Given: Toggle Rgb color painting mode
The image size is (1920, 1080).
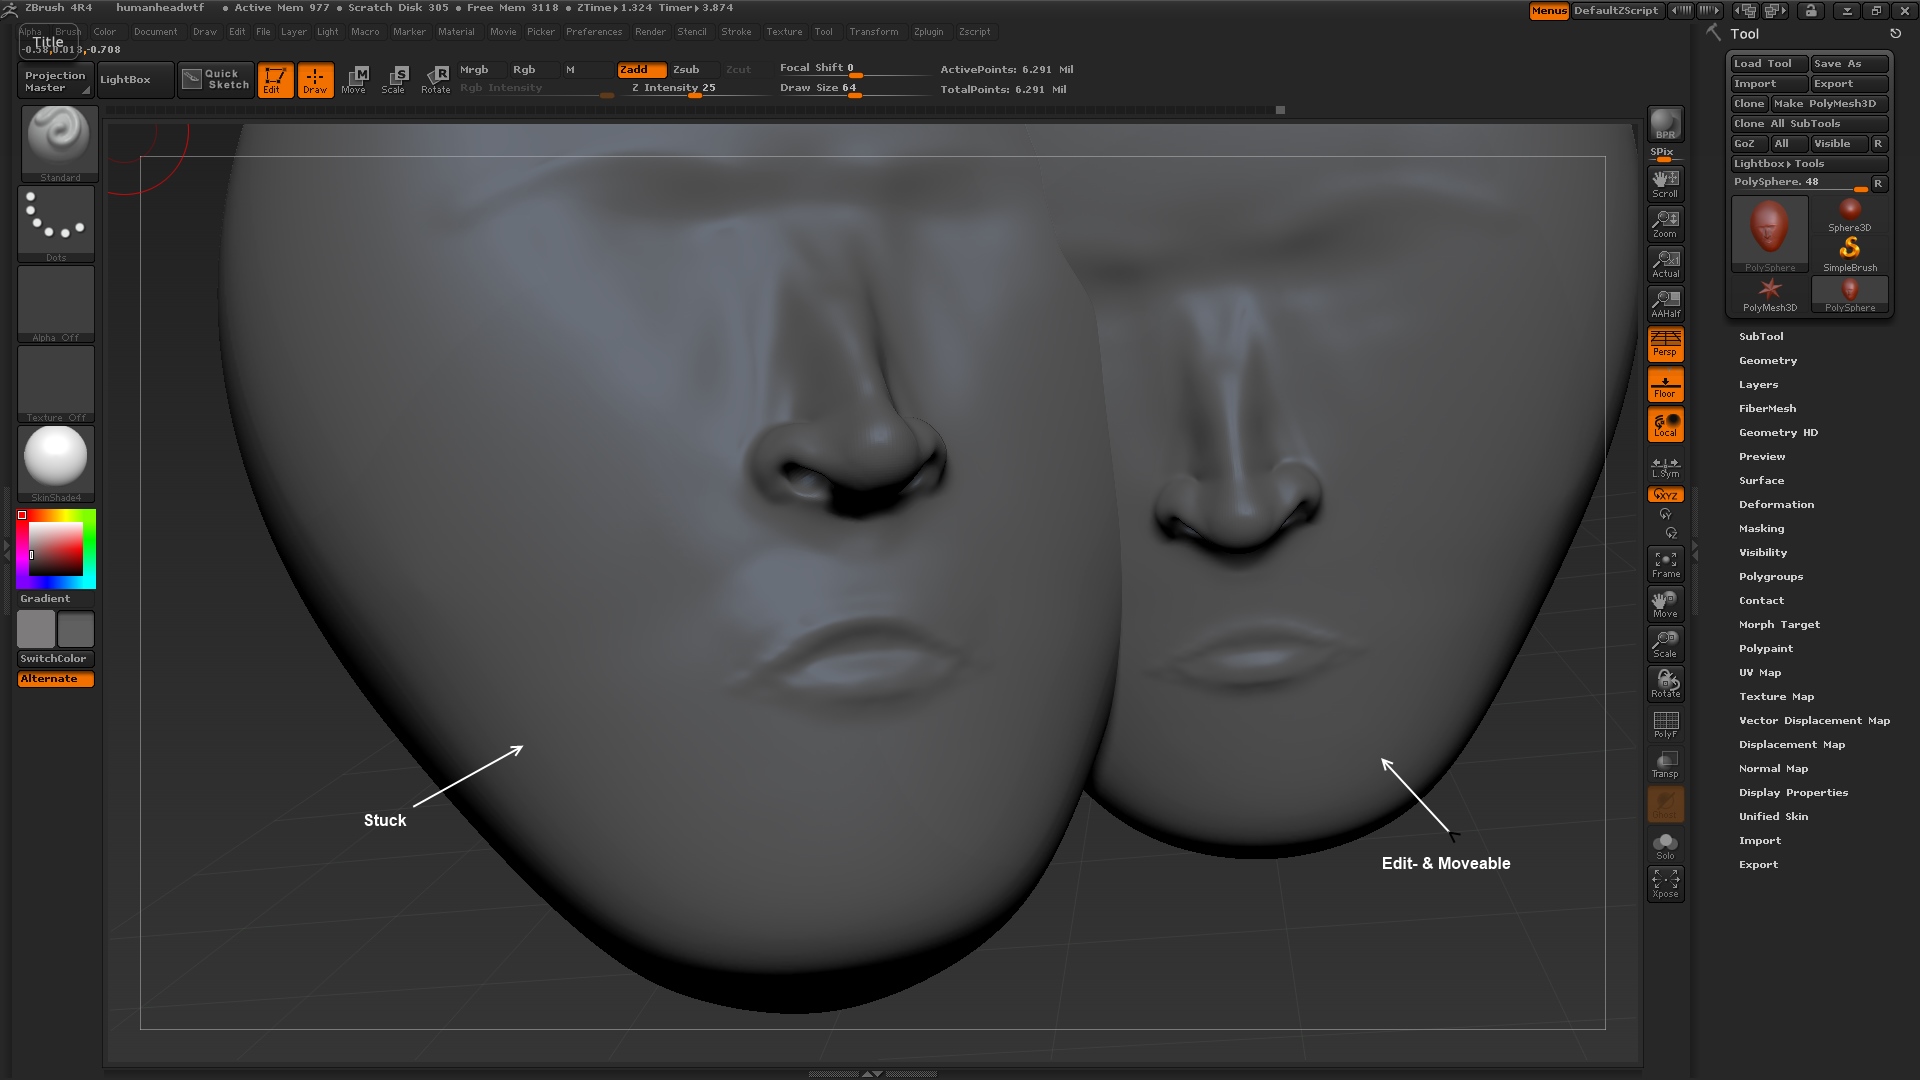Looking at the screenshot, I should pyautogui.click(x=522, y=69).
